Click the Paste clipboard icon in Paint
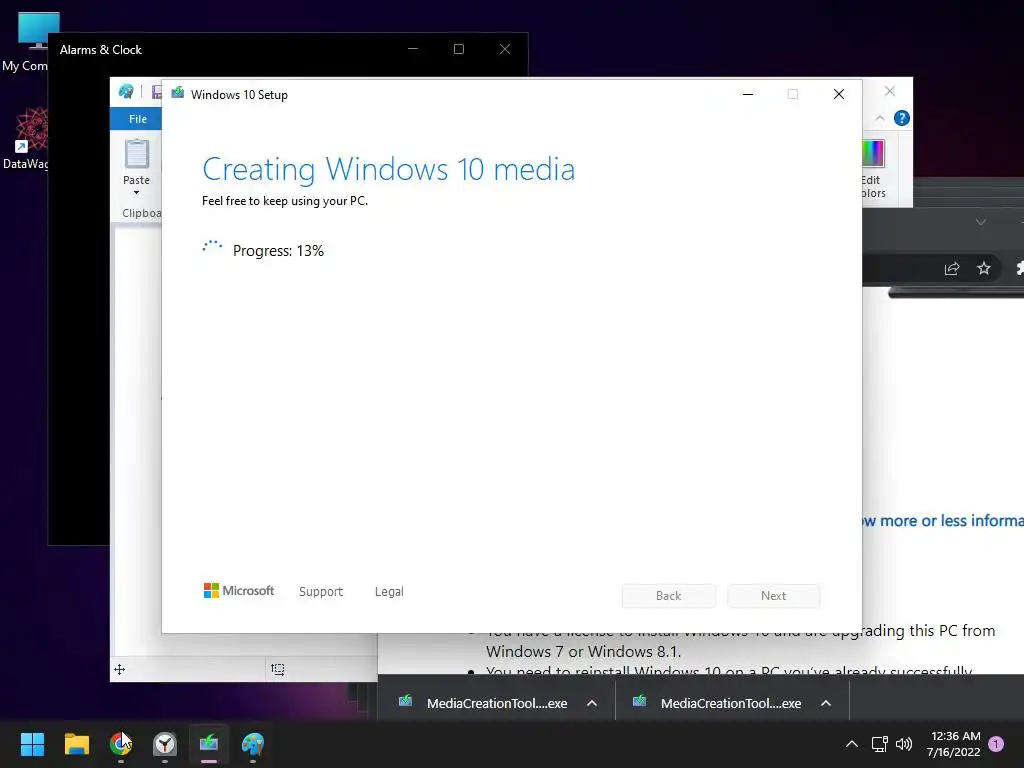Image resolution: width=1024 pixels, height=768 pixels. 136,154
